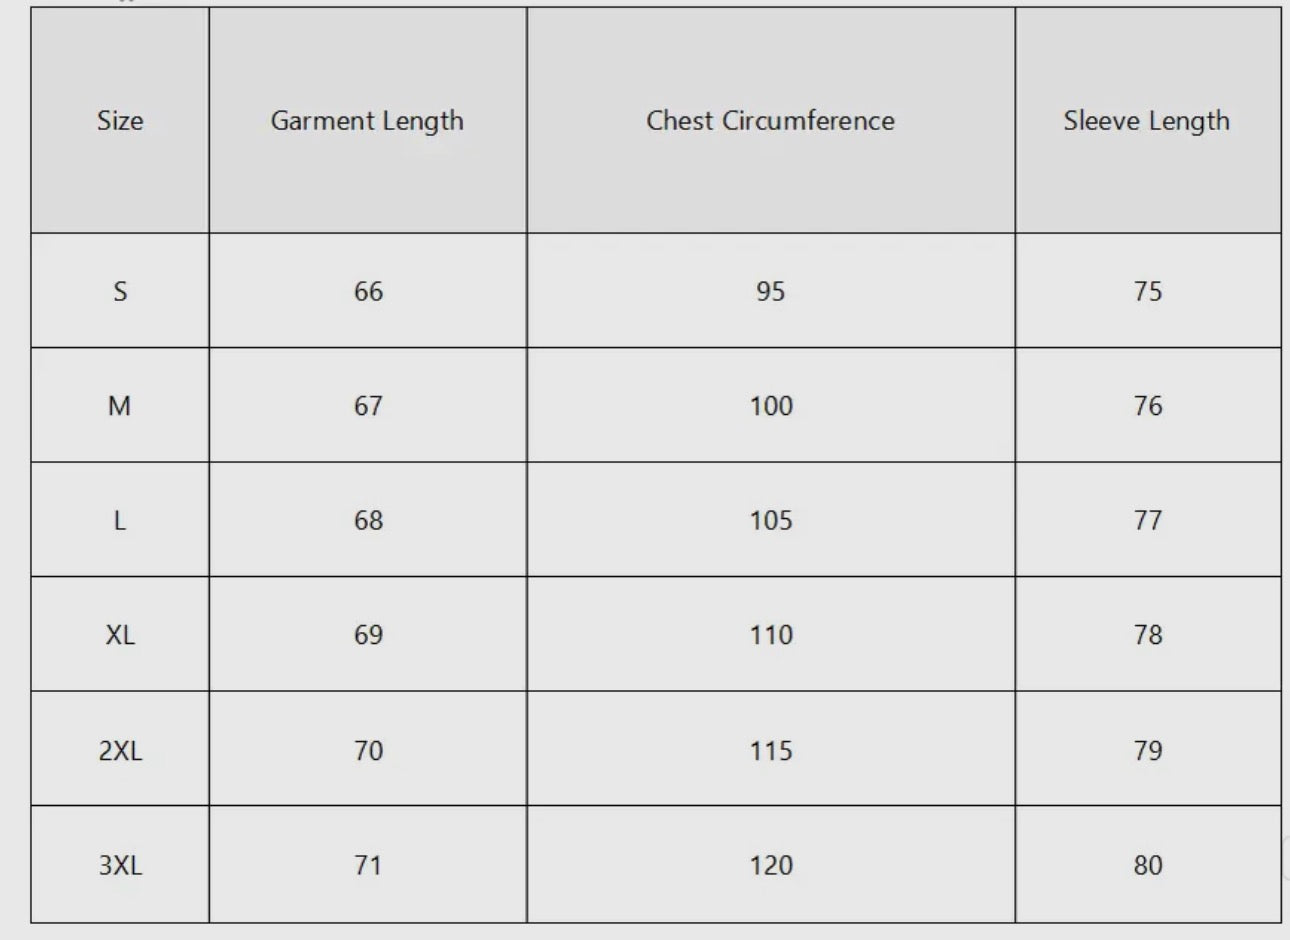Click chest circumference value 105
The height and width of the screenshot is (940, 1290).
click(770, 520)
